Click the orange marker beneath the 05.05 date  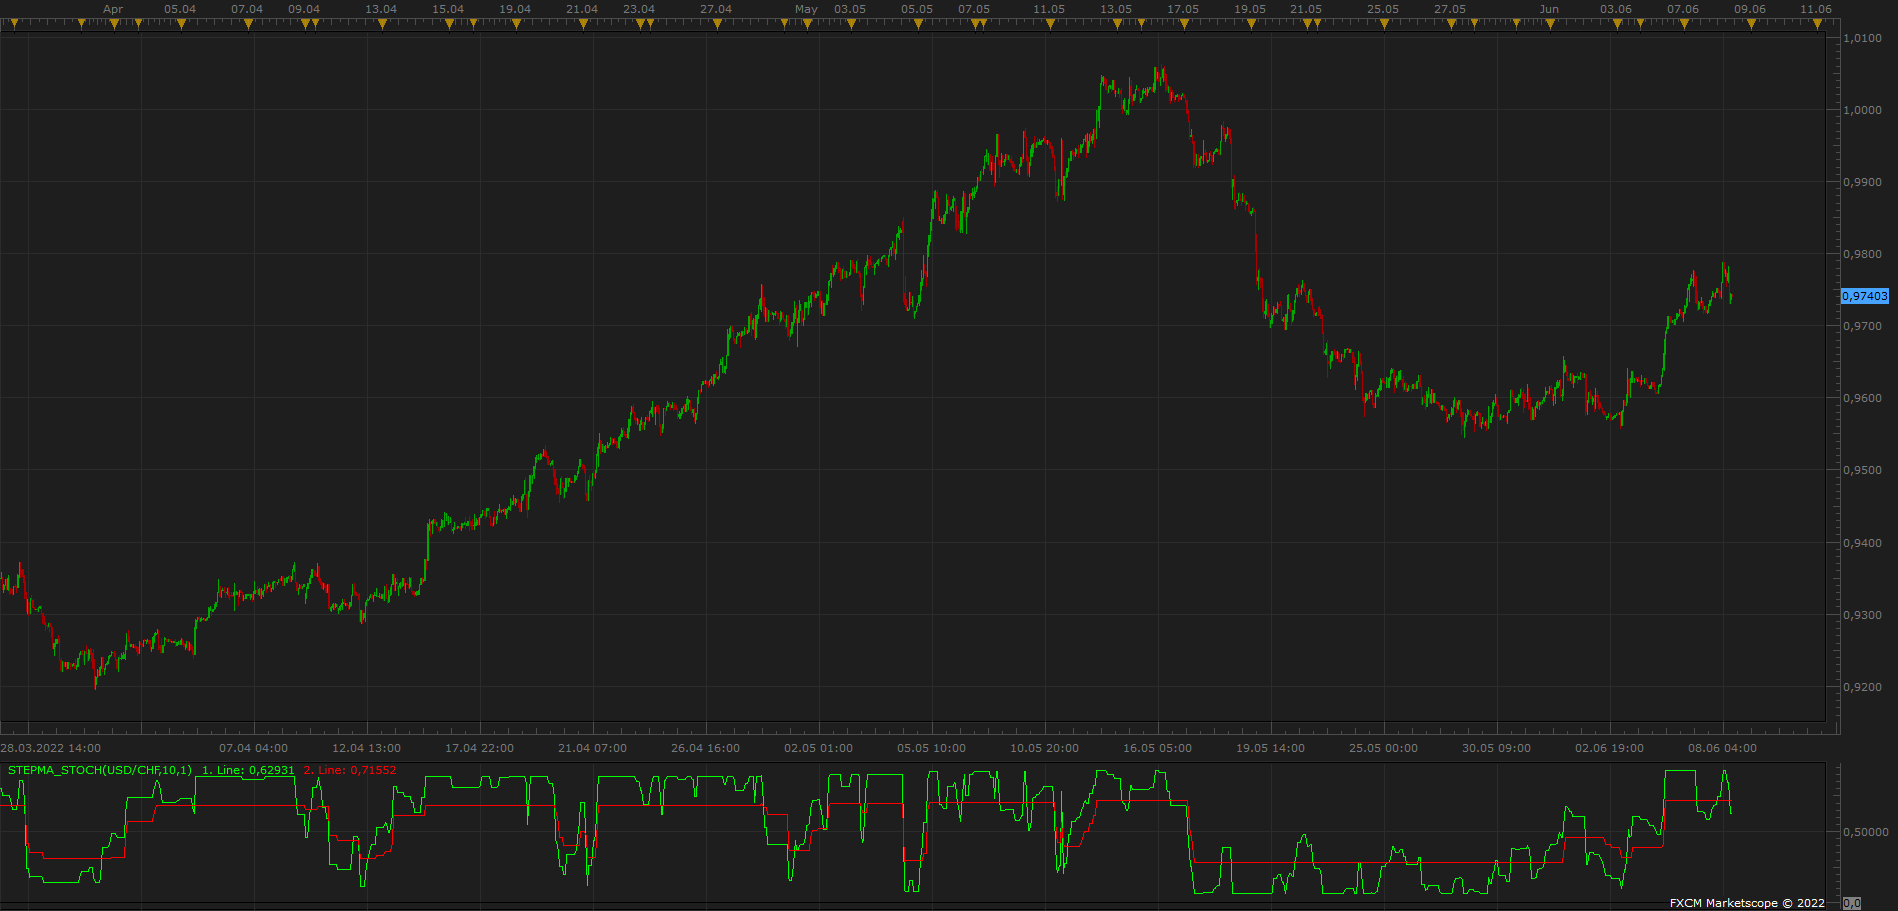click(x=918, y=24)
